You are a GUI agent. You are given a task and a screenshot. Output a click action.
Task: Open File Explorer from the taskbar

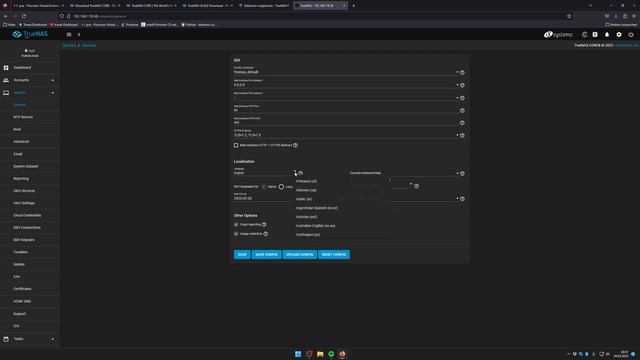coord(320,354)
